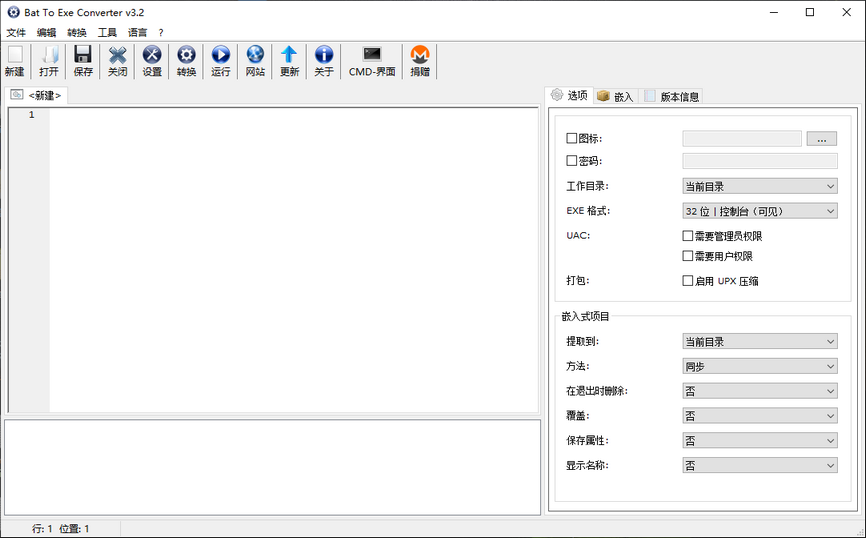The height and width of the screenshot is (538, 866).
Task: Open the 方法 (Method) dropdown
Action: tap(760, 366)
